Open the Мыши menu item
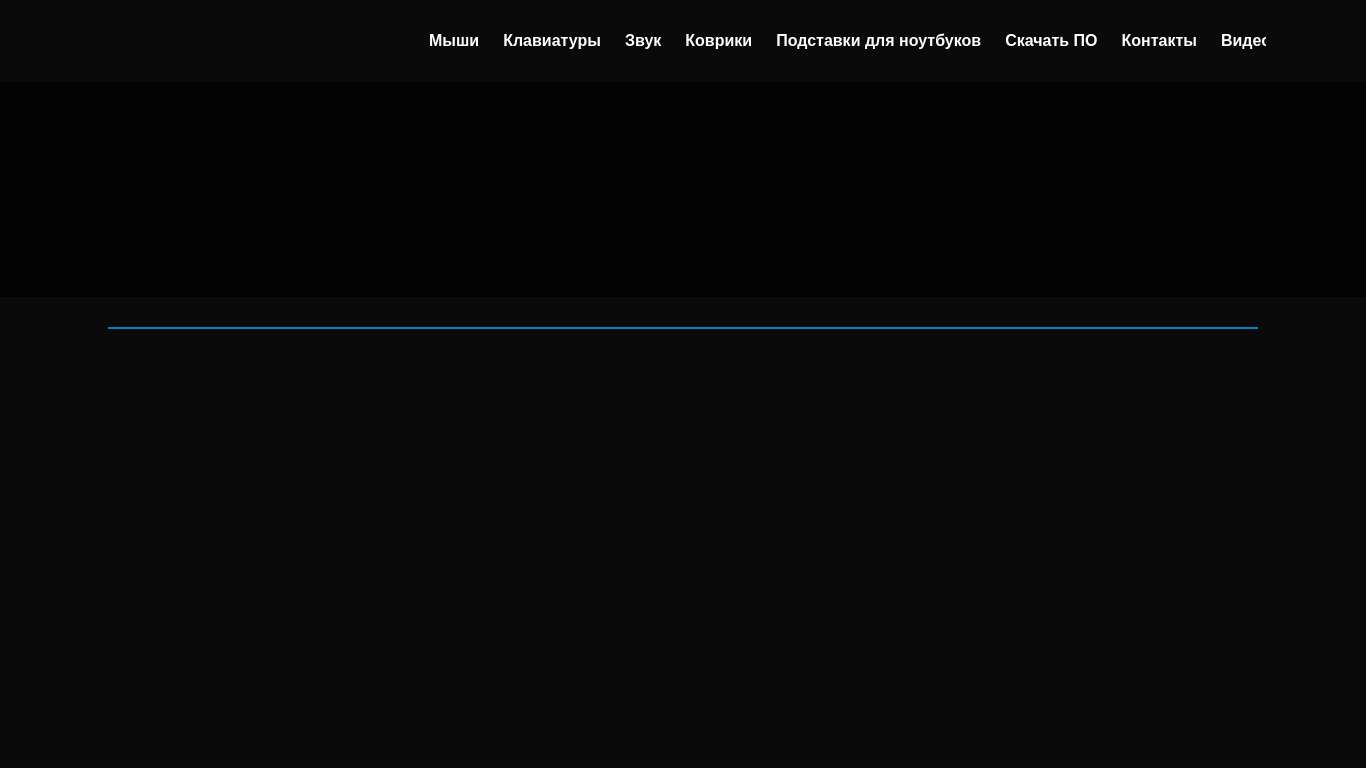 [453, 41]
